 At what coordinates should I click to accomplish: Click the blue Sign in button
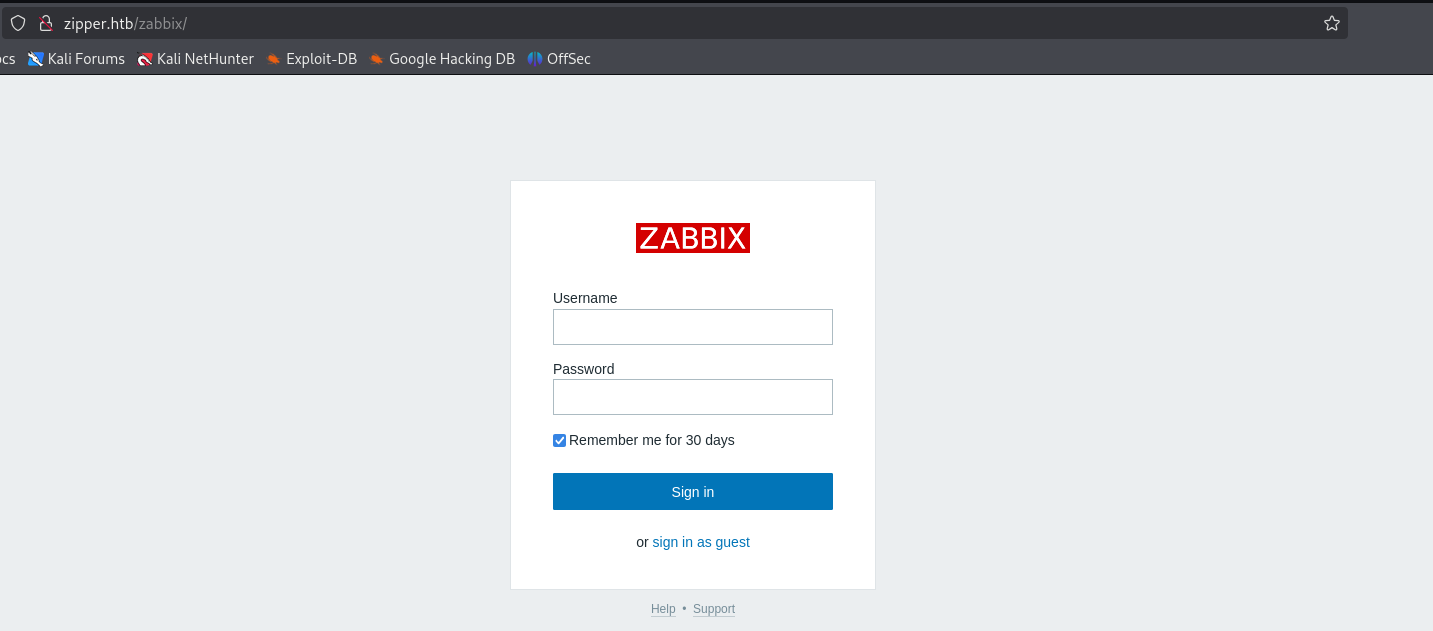(x=693, y=492)
